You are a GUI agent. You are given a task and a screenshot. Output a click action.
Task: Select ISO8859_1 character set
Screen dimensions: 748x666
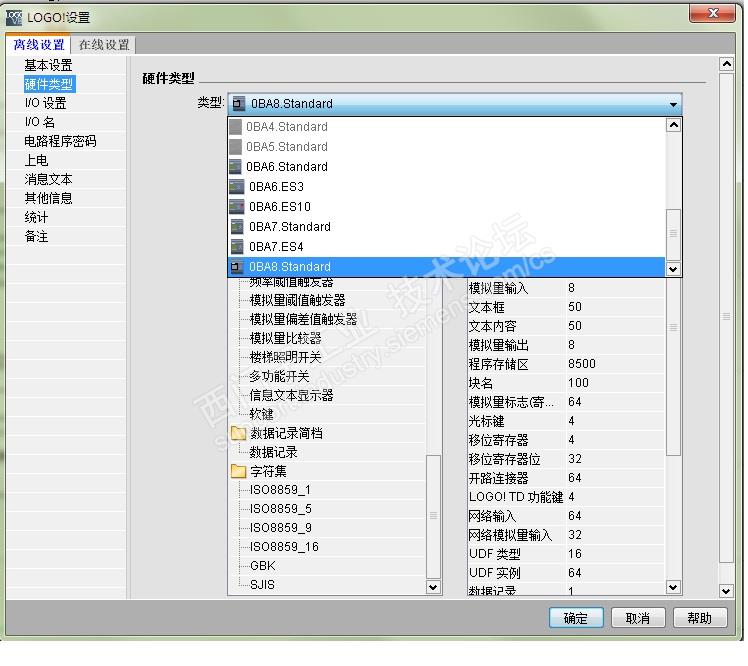[280, 490]
